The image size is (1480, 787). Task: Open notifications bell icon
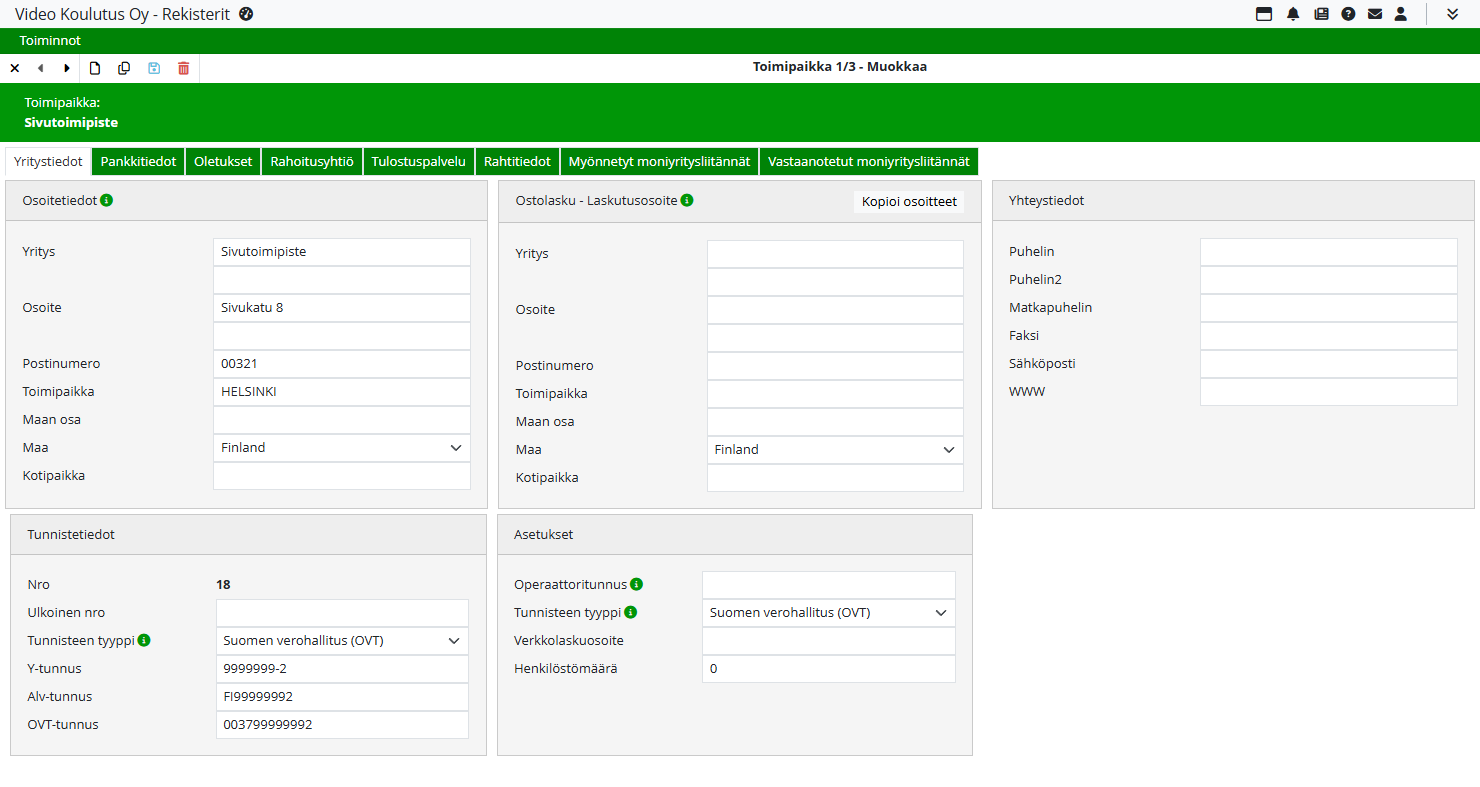(x=1293, y=14)
